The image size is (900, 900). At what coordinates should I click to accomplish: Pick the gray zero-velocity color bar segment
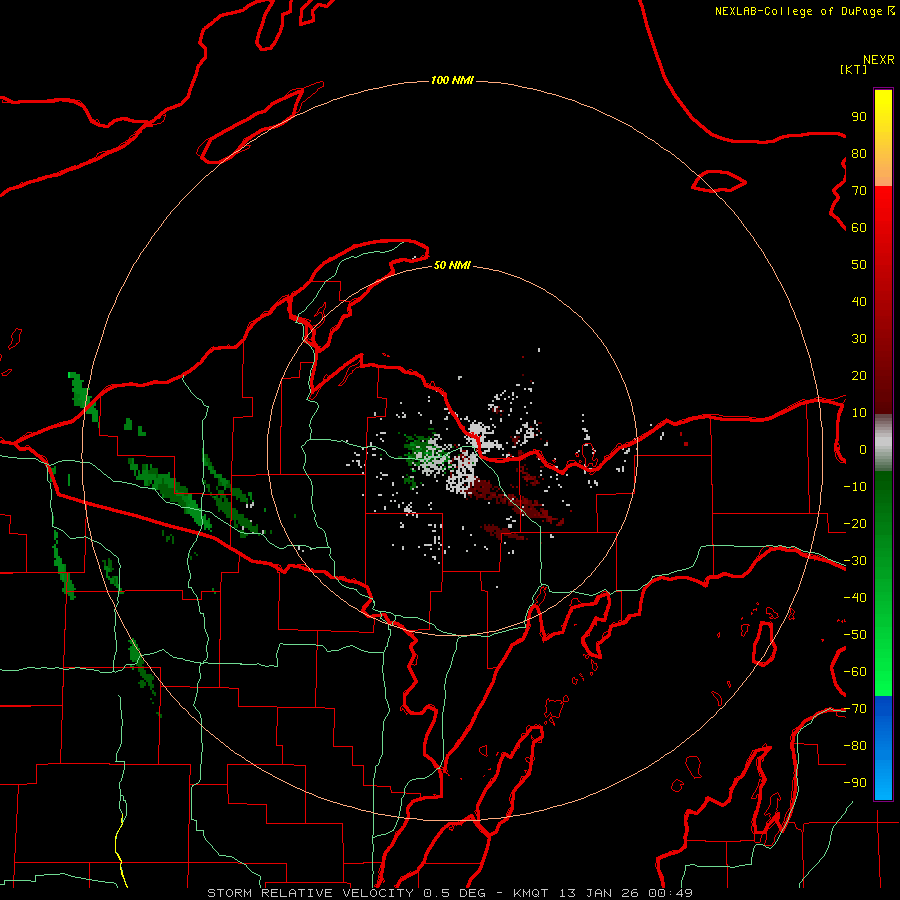tap(883, 442)
